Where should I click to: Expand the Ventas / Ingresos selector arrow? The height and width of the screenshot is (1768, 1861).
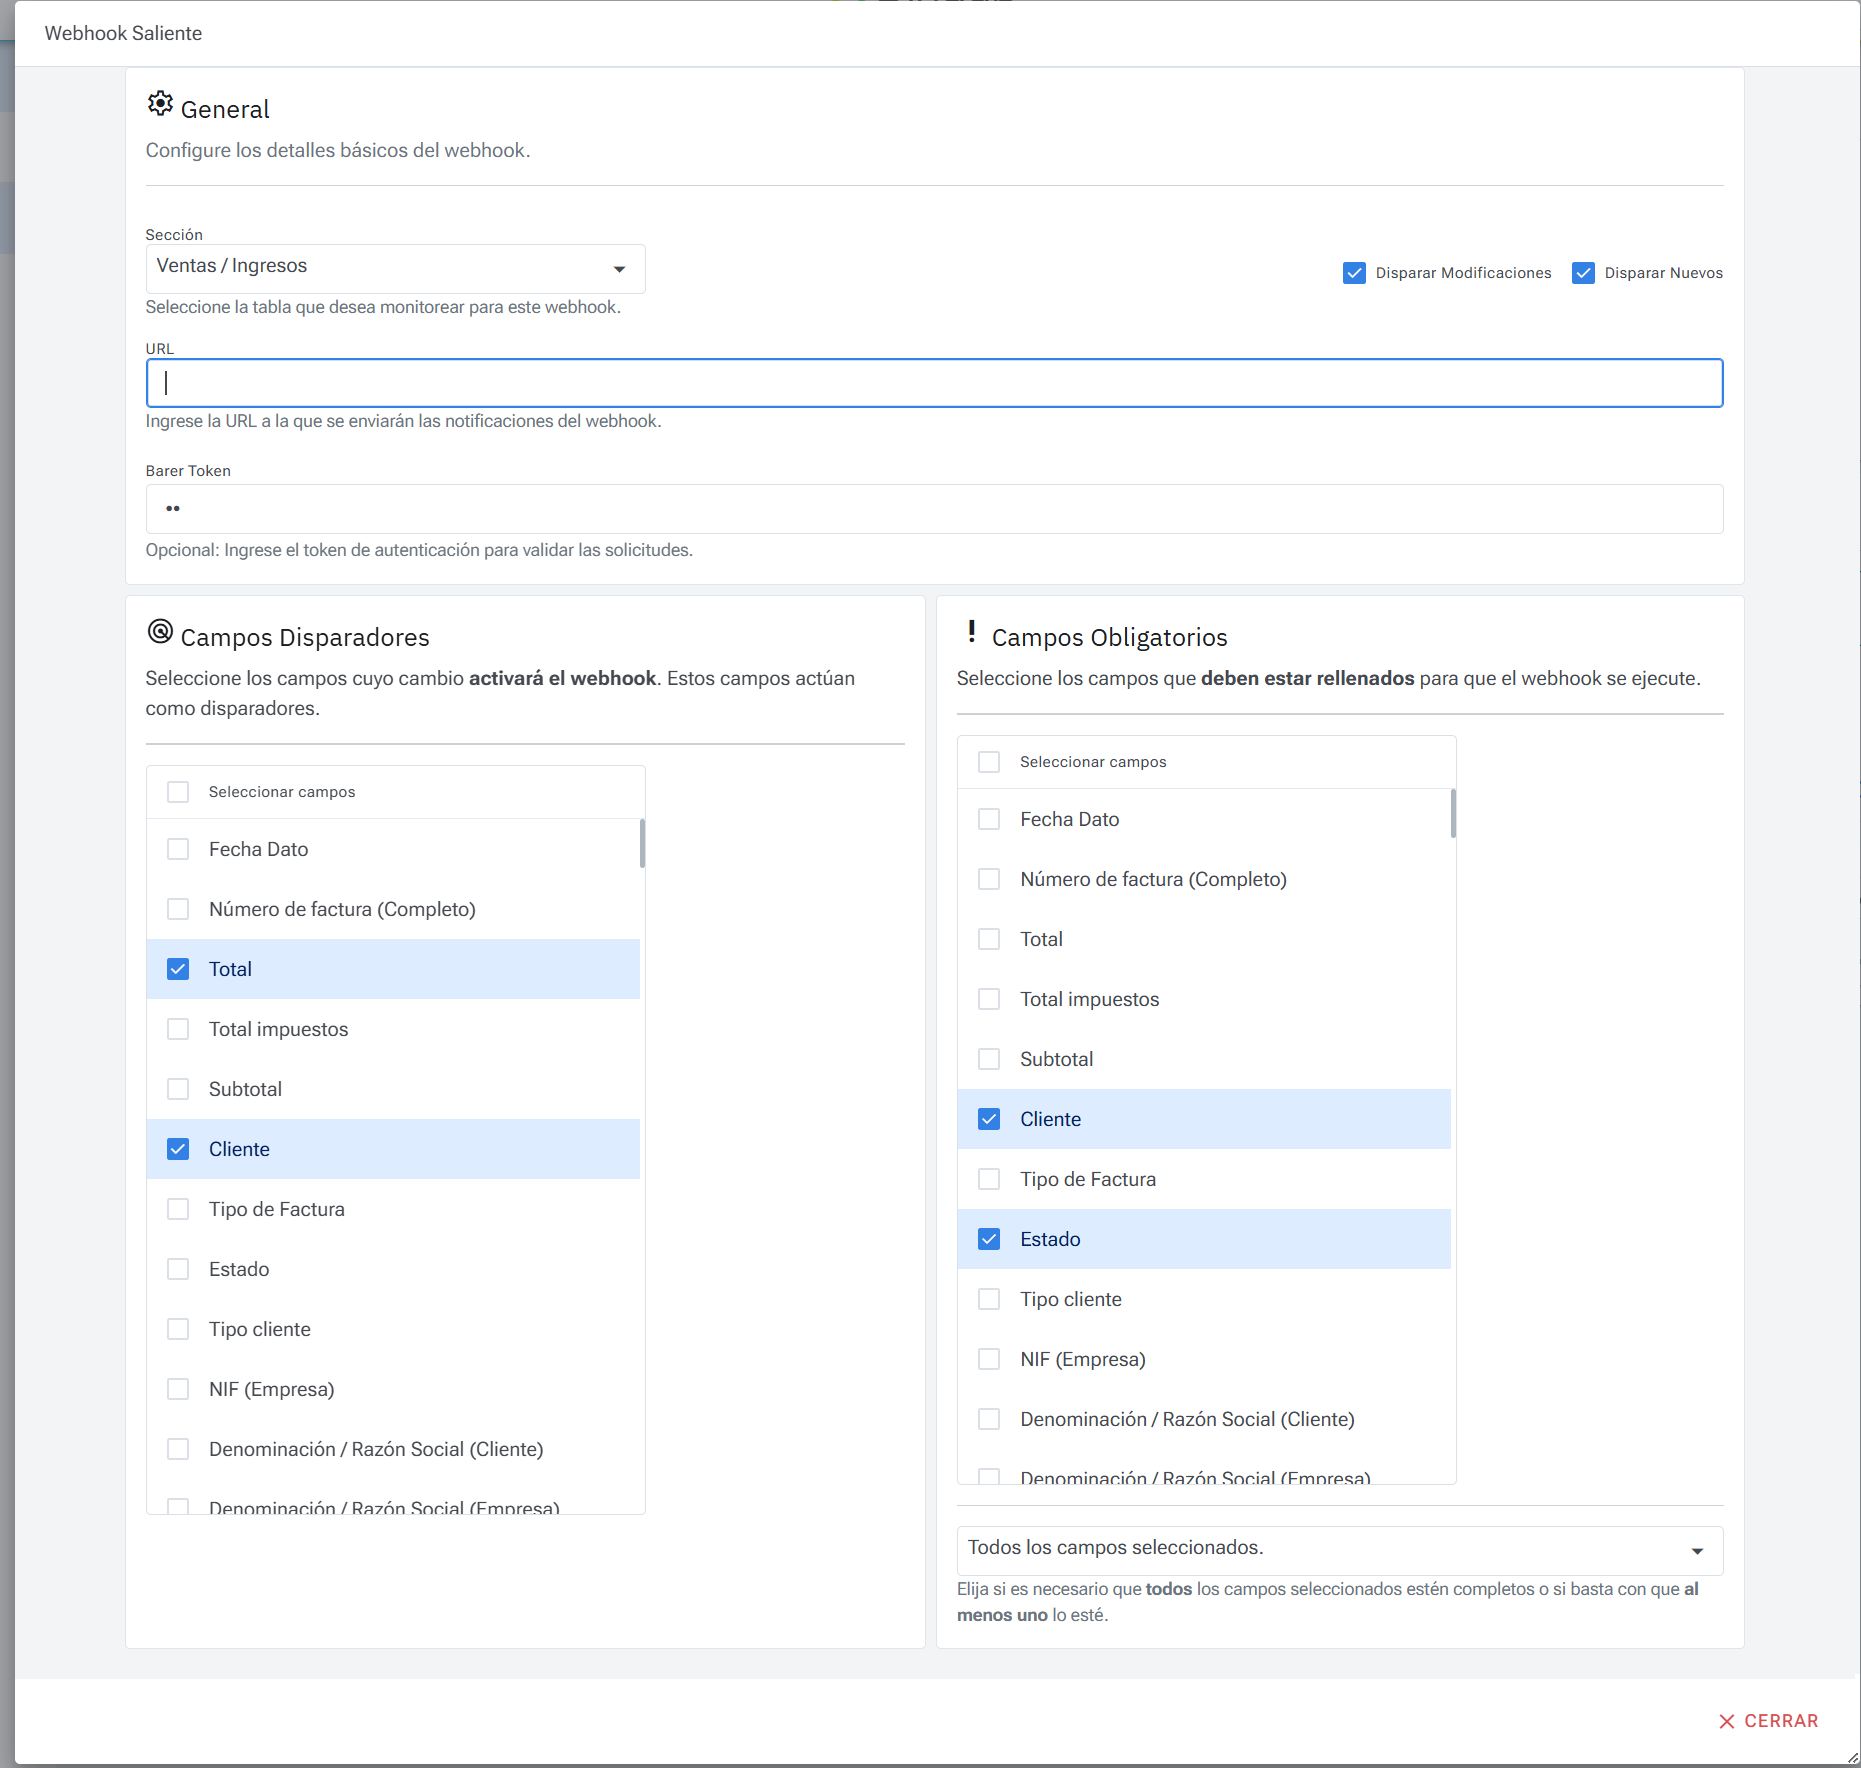pyautogui.click(x=618, y=268)
